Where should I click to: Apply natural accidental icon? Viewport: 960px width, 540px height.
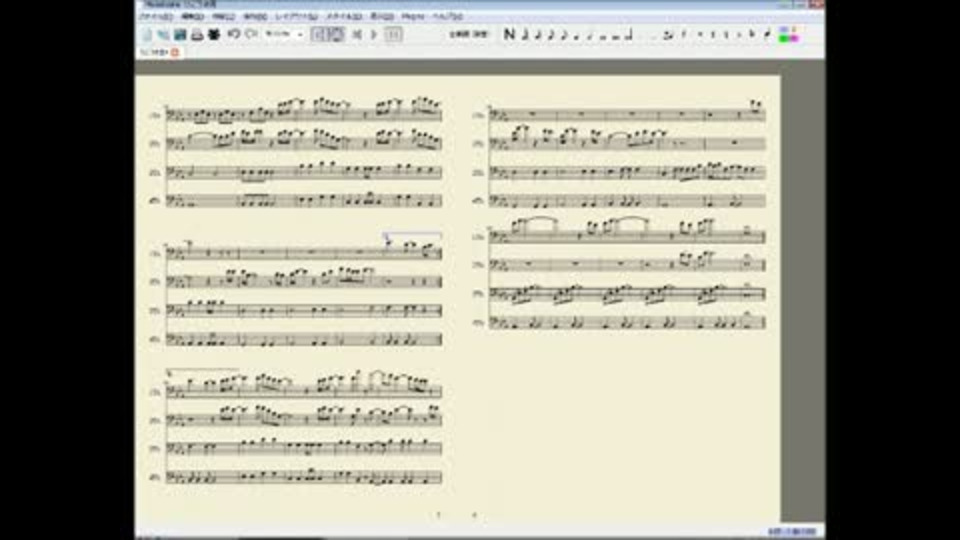726,35
